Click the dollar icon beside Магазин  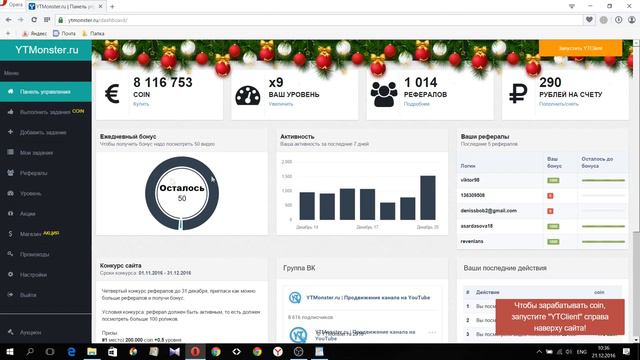[x=11, y=234]
